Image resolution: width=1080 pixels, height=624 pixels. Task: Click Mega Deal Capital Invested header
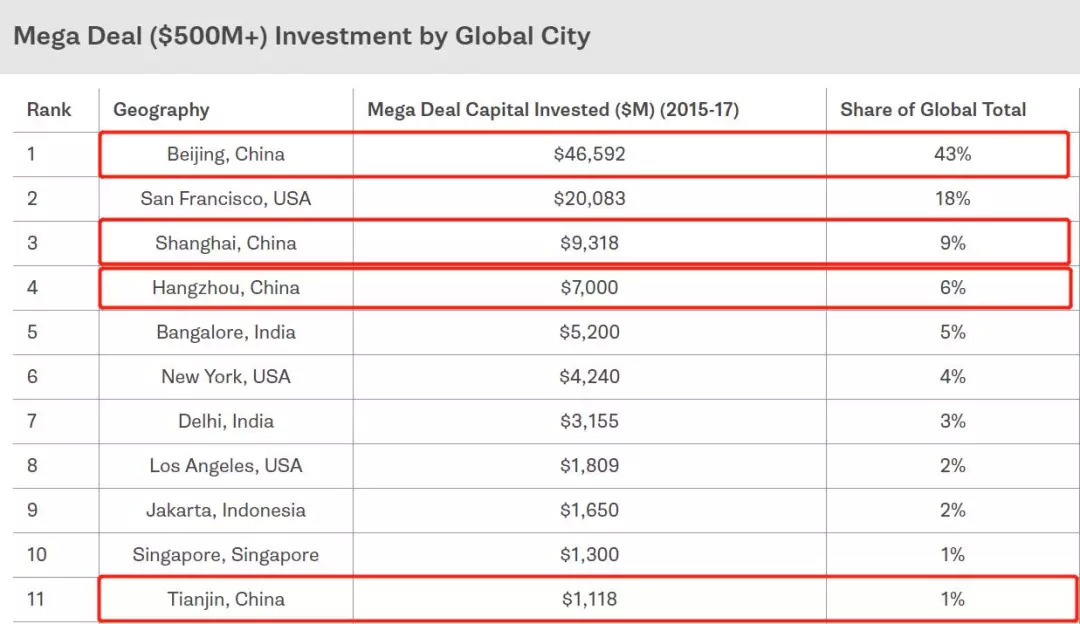tap(553, 110)
